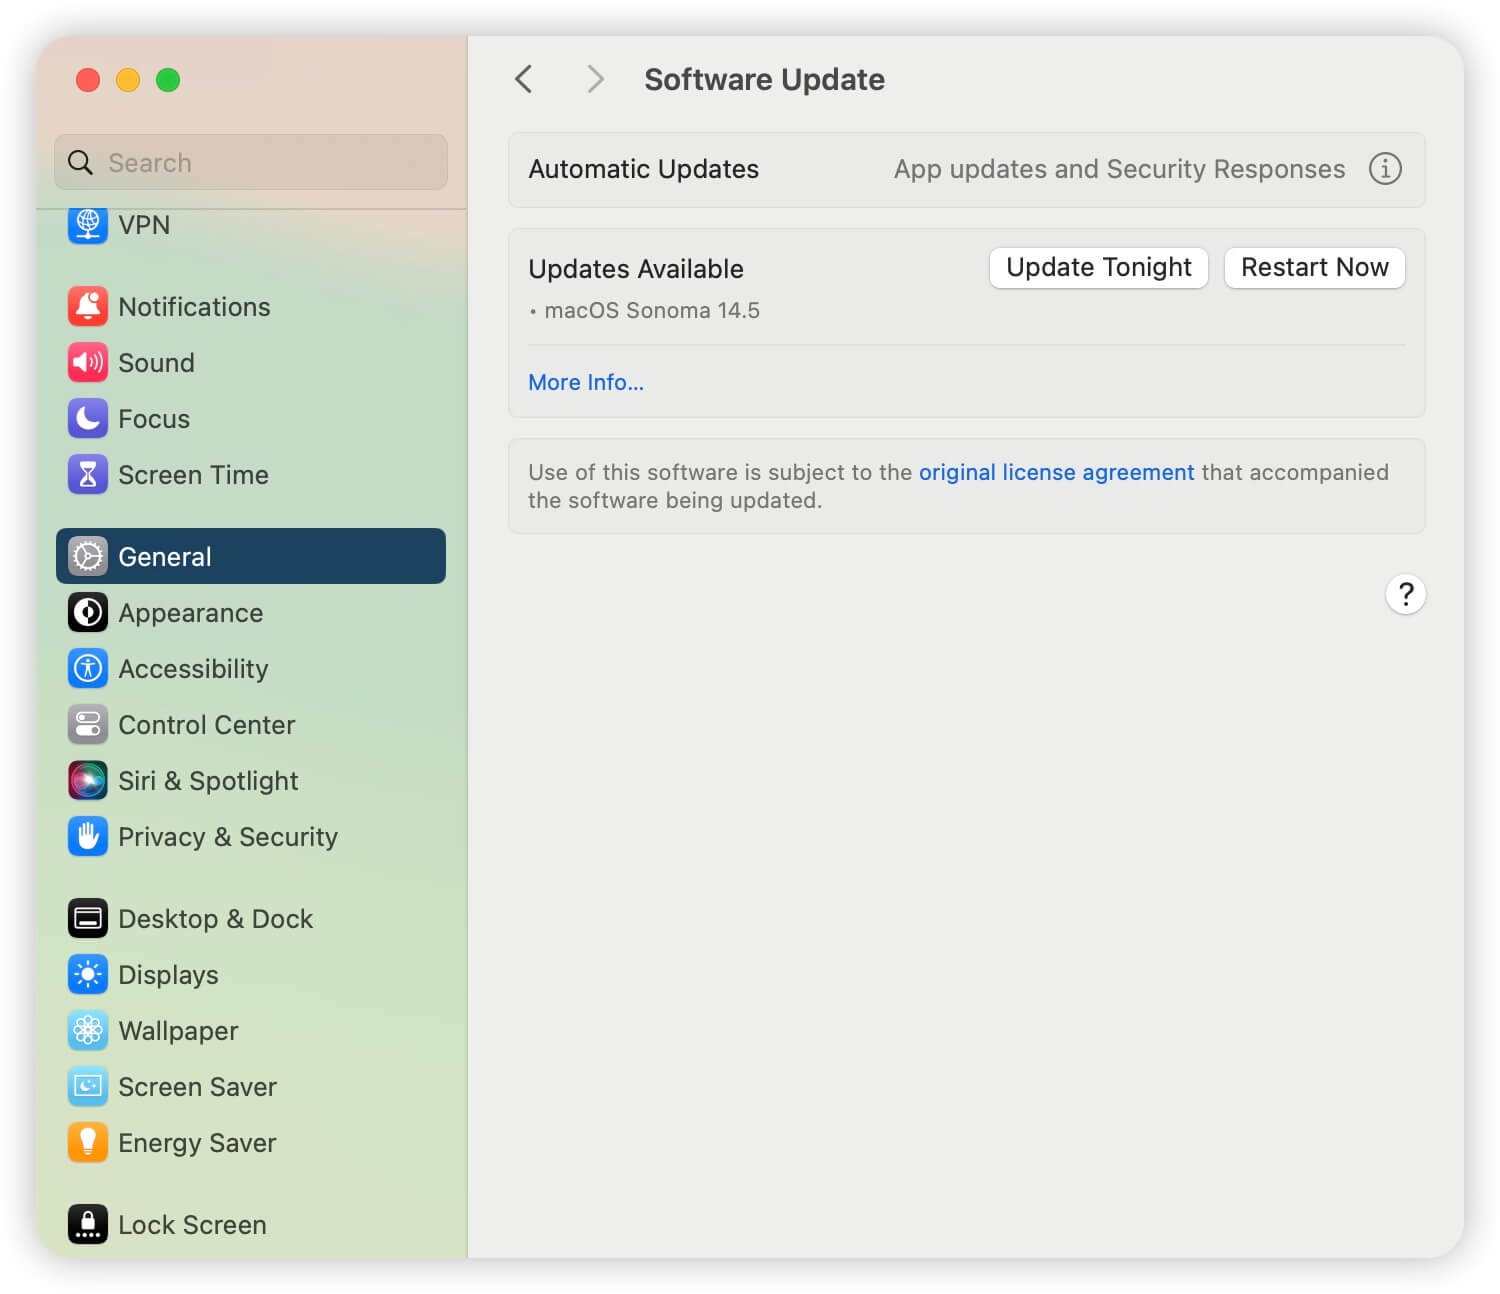
Task: Open the More Info... link
Action: coord(586,383)
